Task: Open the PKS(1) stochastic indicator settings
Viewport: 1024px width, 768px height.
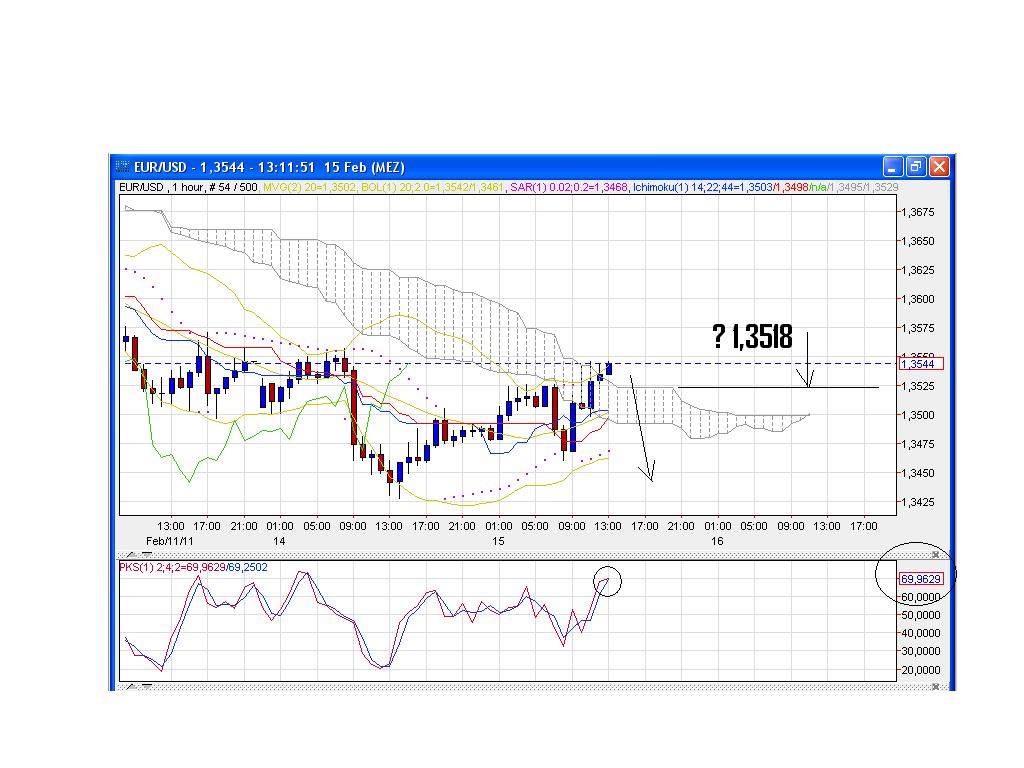Action: click(x=135, y=566)
